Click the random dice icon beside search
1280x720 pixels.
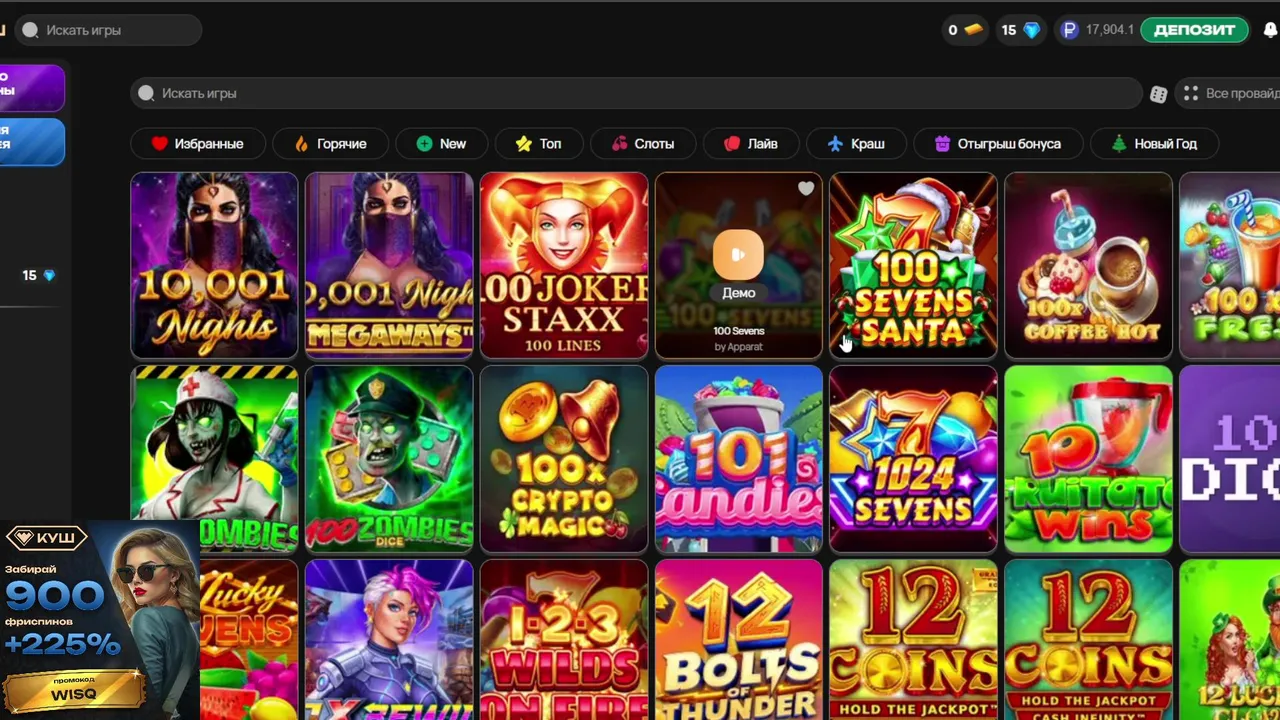[1158, 94]
